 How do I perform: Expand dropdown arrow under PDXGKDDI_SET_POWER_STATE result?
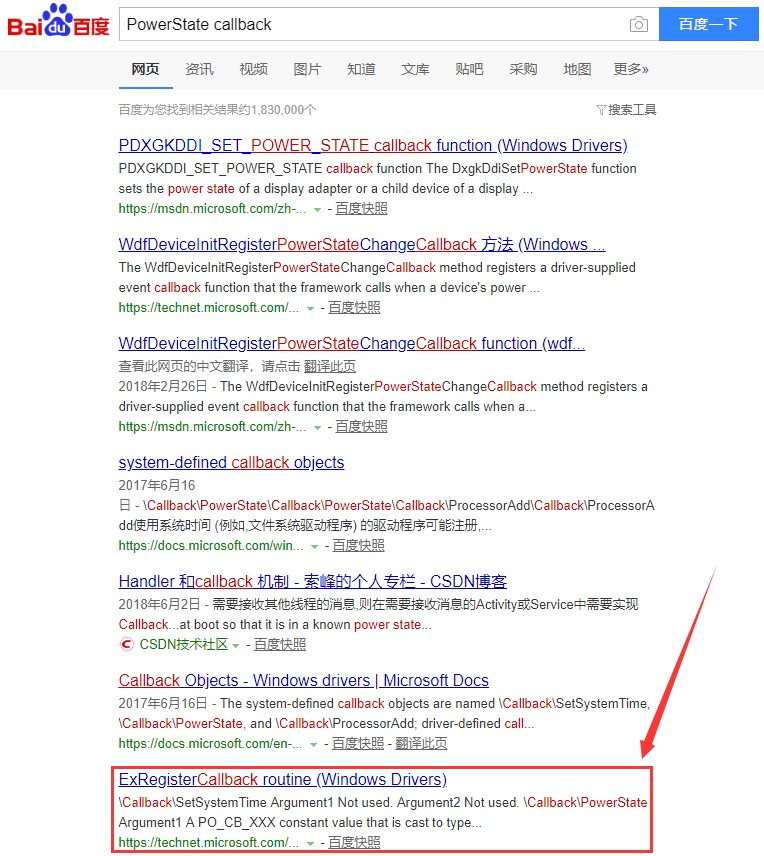[x=317, y=210]
